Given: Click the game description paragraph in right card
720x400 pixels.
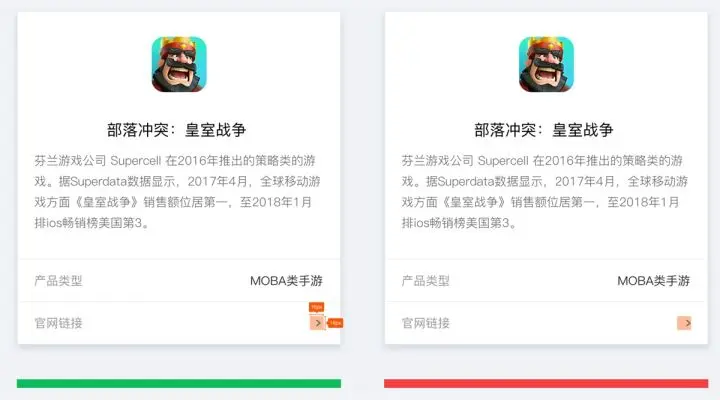Looking at the screenshot, I should point(545,192).
